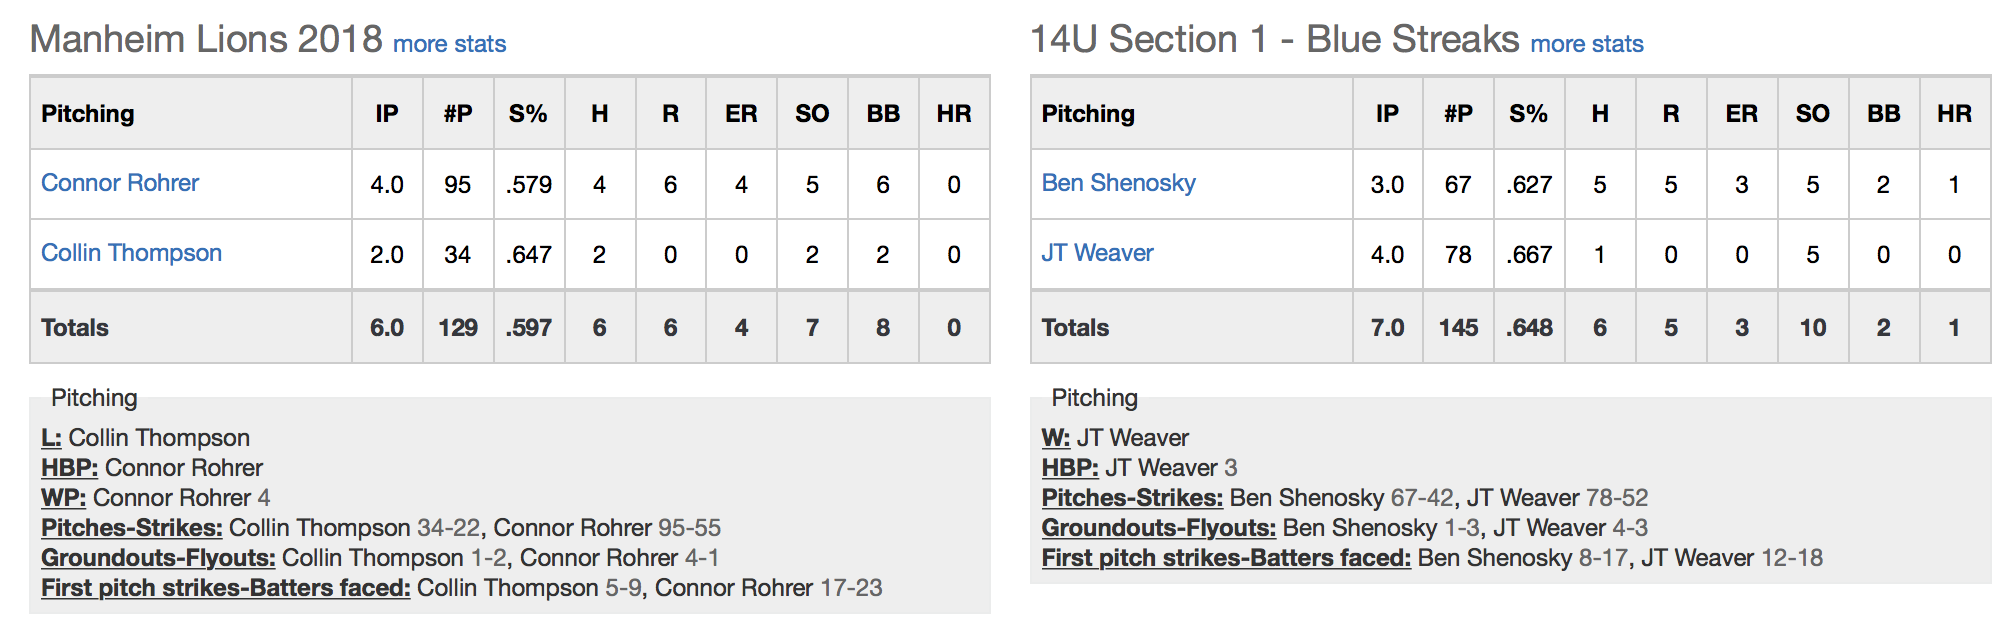Open JT Weaver player link
Image resolution: width=2010 pixels, height=636 pixels.
(1097, 253)
